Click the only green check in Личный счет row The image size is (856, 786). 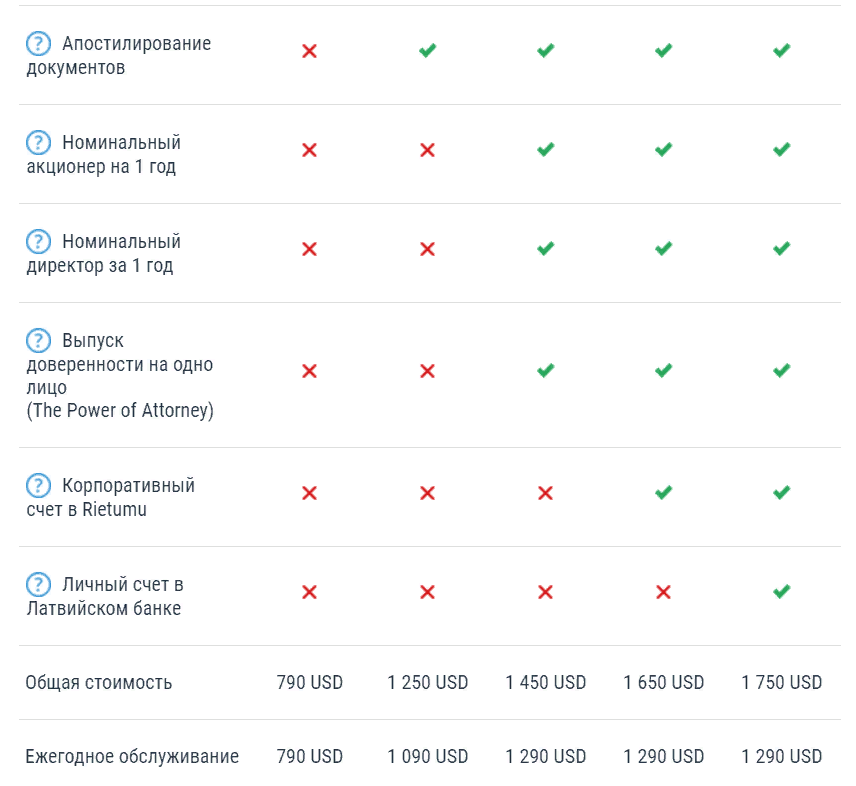pos(781,592)
